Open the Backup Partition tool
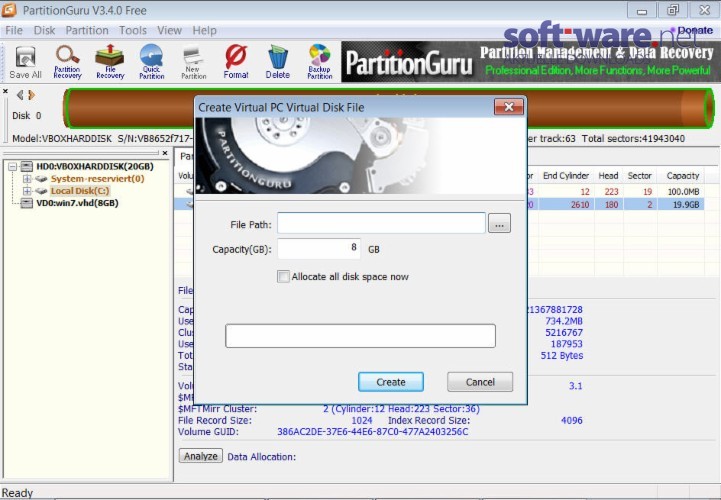Viewport: 721px width, 500px height. (320, 62)
